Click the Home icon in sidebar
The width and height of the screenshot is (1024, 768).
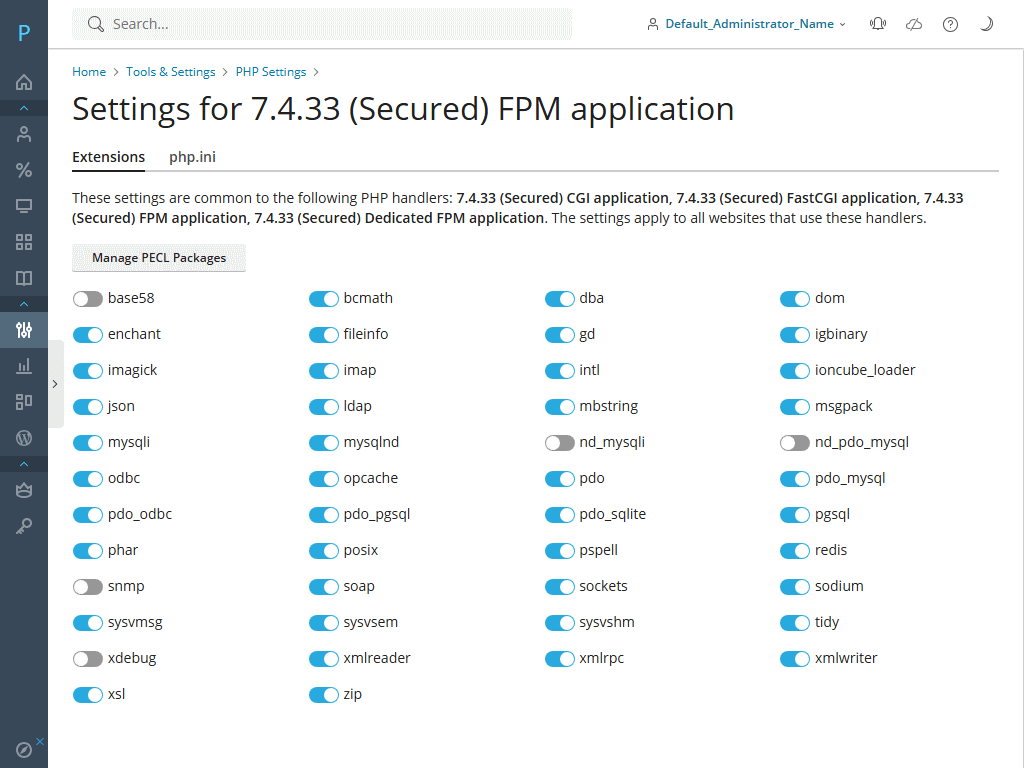[x=24, y=82]
